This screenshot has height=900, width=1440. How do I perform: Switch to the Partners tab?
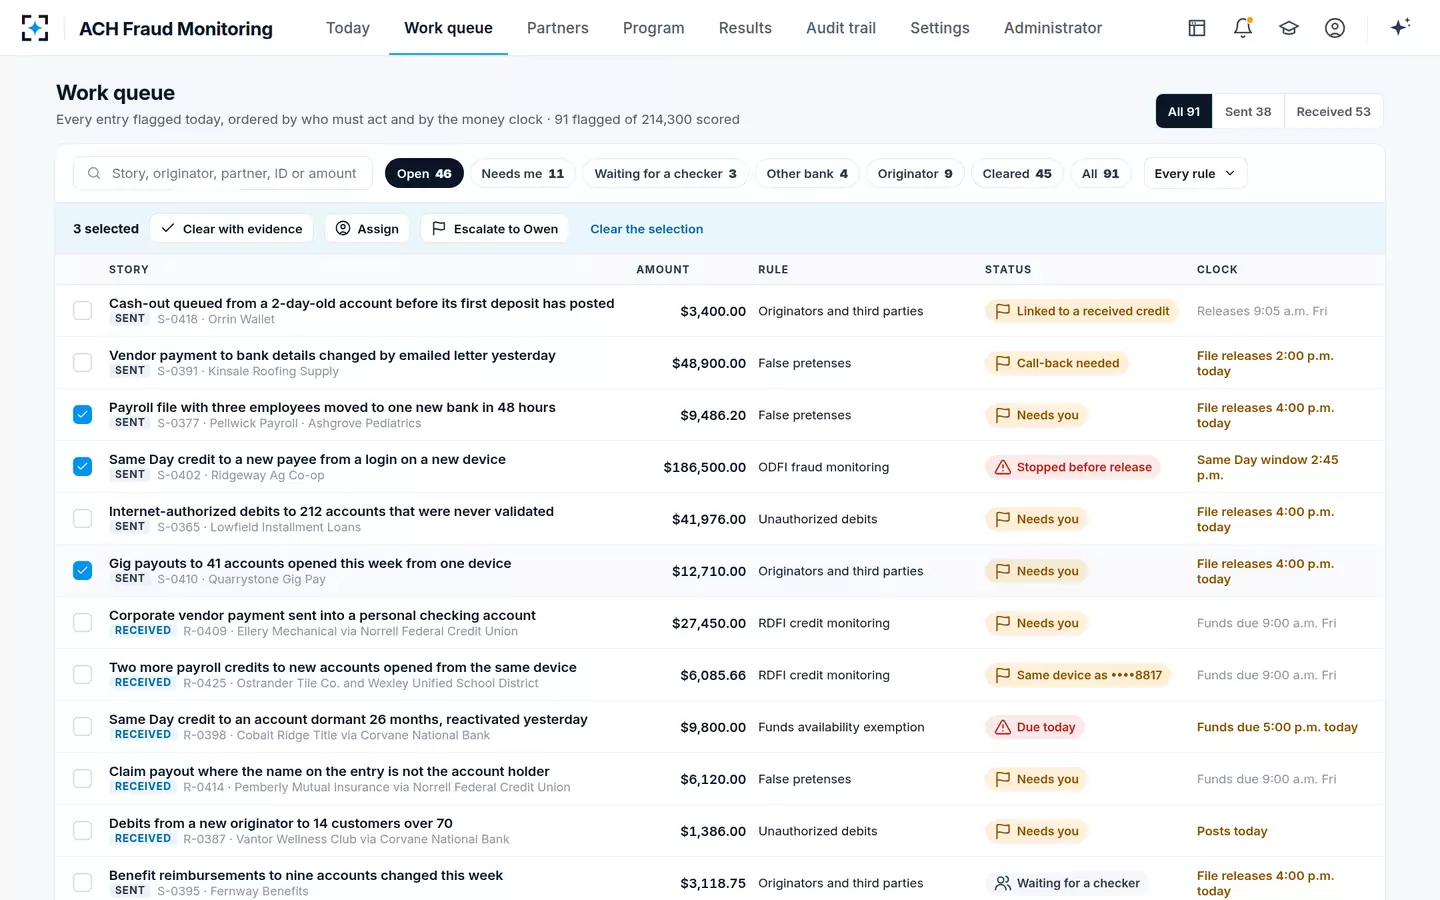558,28
